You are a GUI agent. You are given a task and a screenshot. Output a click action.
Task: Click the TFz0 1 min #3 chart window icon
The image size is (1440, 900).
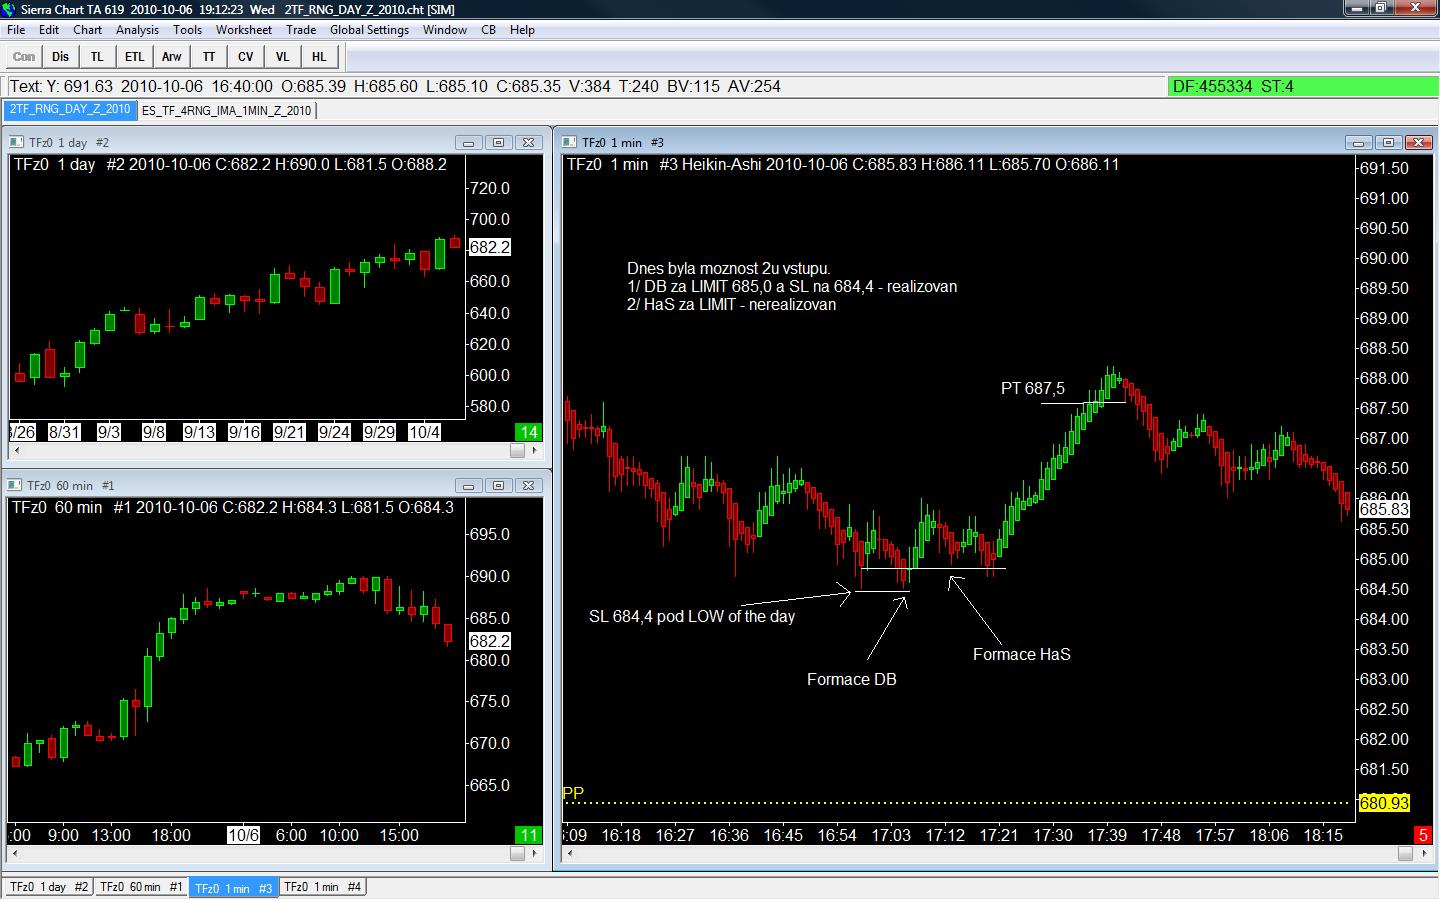[570, 143]
